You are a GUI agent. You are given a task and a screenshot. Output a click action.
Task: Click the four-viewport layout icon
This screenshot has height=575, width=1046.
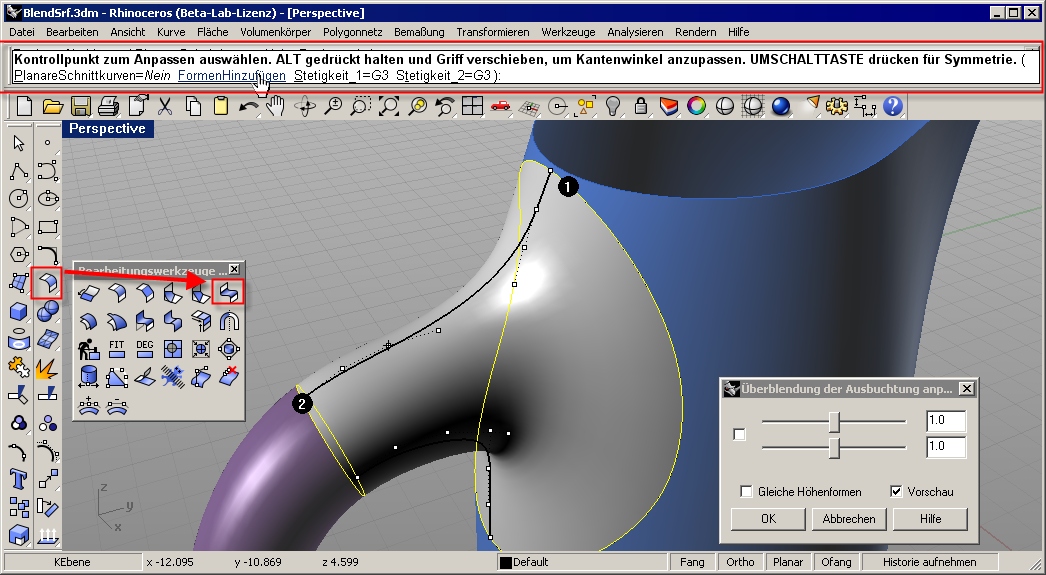coord(472,105)
